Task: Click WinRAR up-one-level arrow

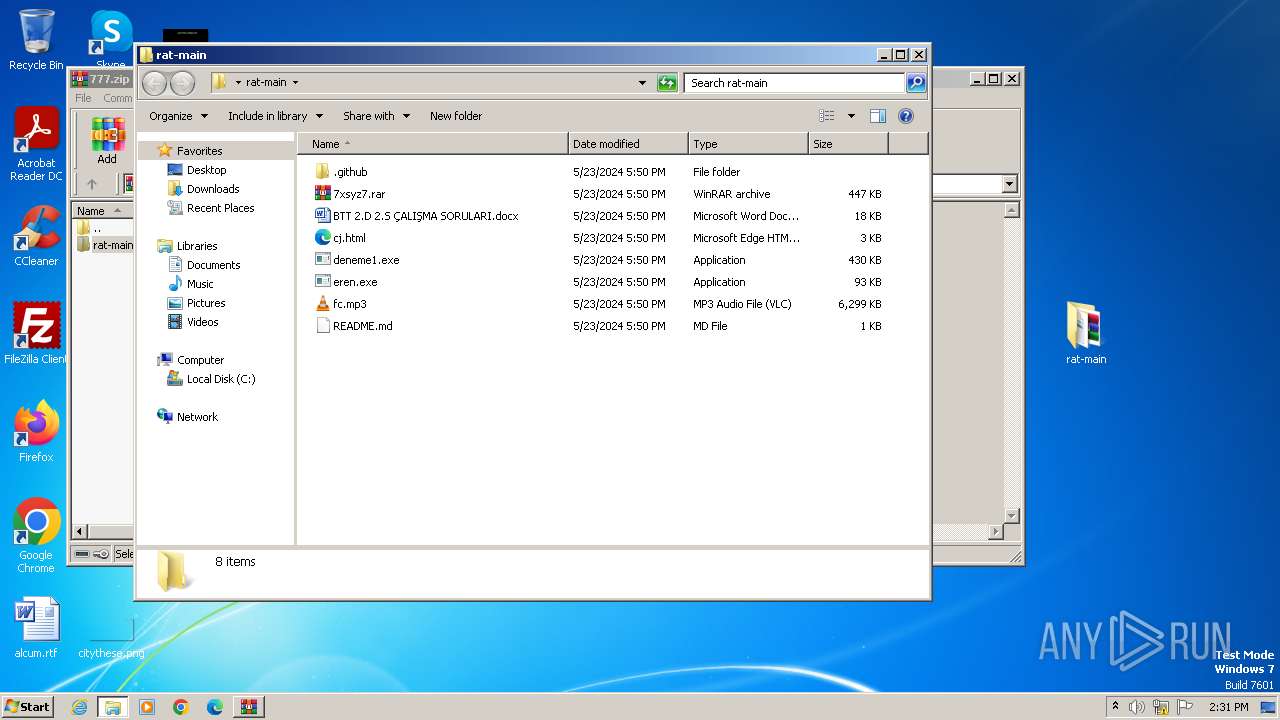Action: coord(92,184)
